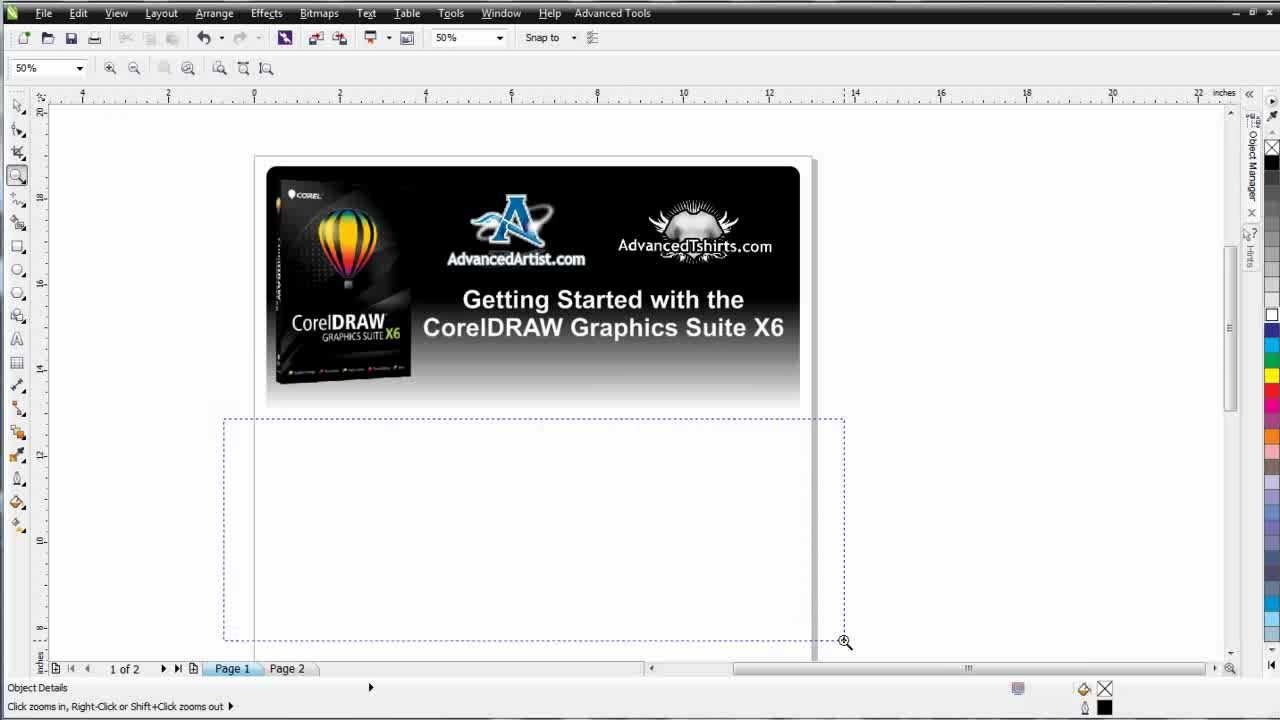Screen dimensions: 1280x720
Task: Switch to Page 1 tab
Action: tap(232, 668)
